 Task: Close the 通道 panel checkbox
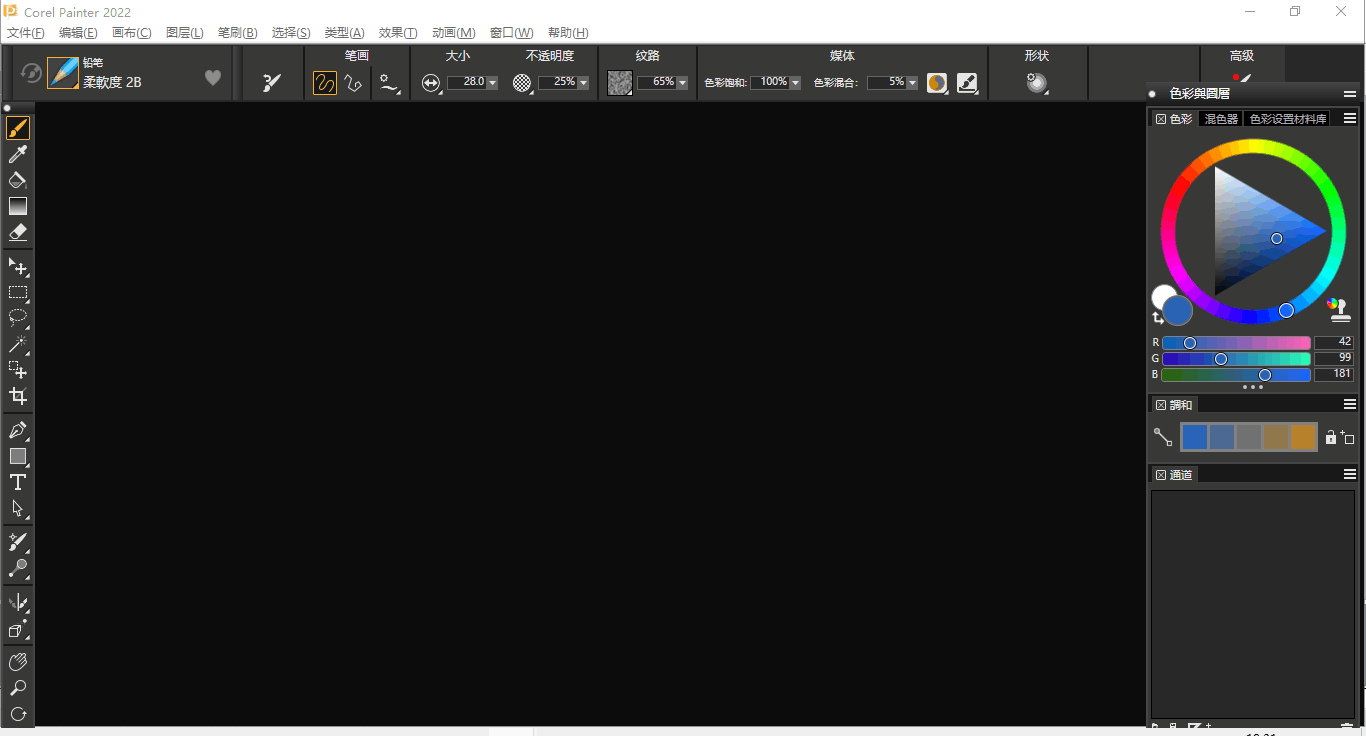pos(1161,475)
